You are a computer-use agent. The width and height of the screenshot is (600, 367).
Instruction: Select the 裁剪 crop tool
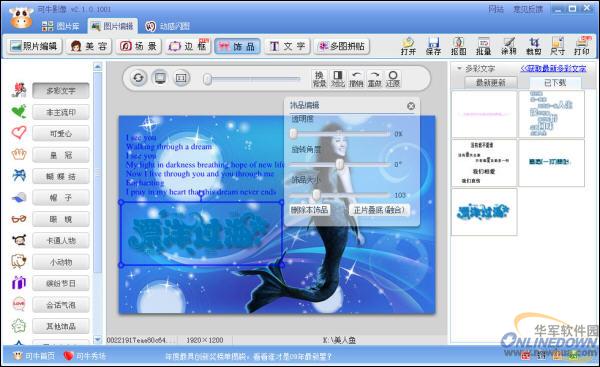click(x=533, y=46)
